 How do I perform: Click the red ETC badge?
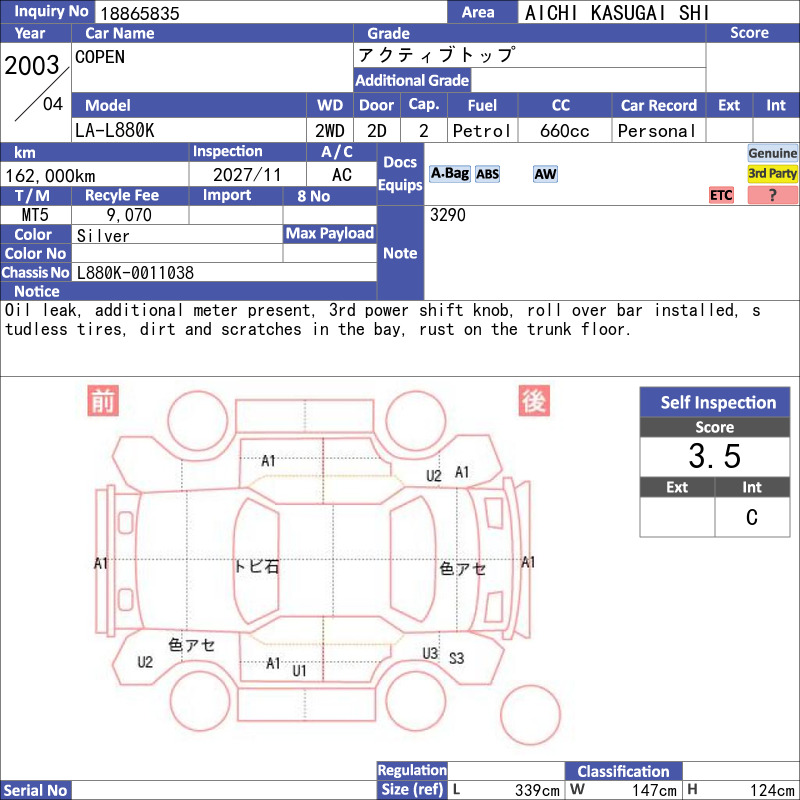[x=721, y=195]
